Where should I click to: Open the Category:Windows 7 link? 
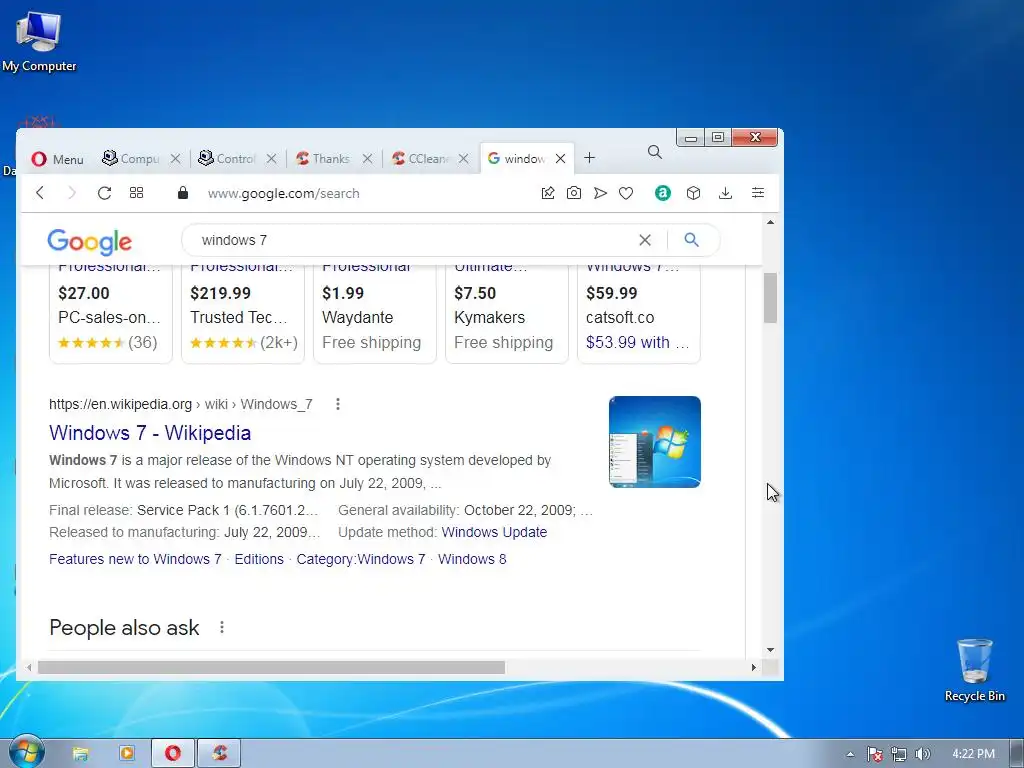360,559
